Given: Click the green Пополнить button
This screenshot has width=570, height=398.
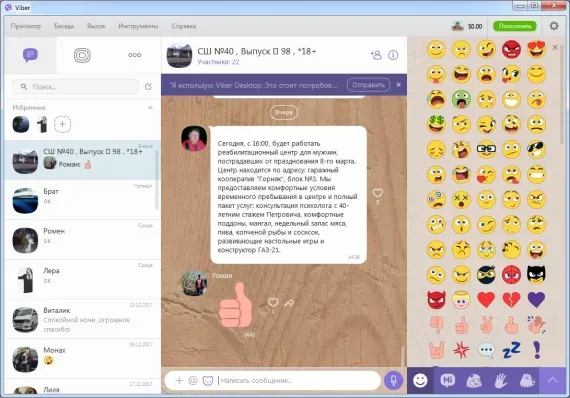Looking at the screenshot, I should [514, 26].
